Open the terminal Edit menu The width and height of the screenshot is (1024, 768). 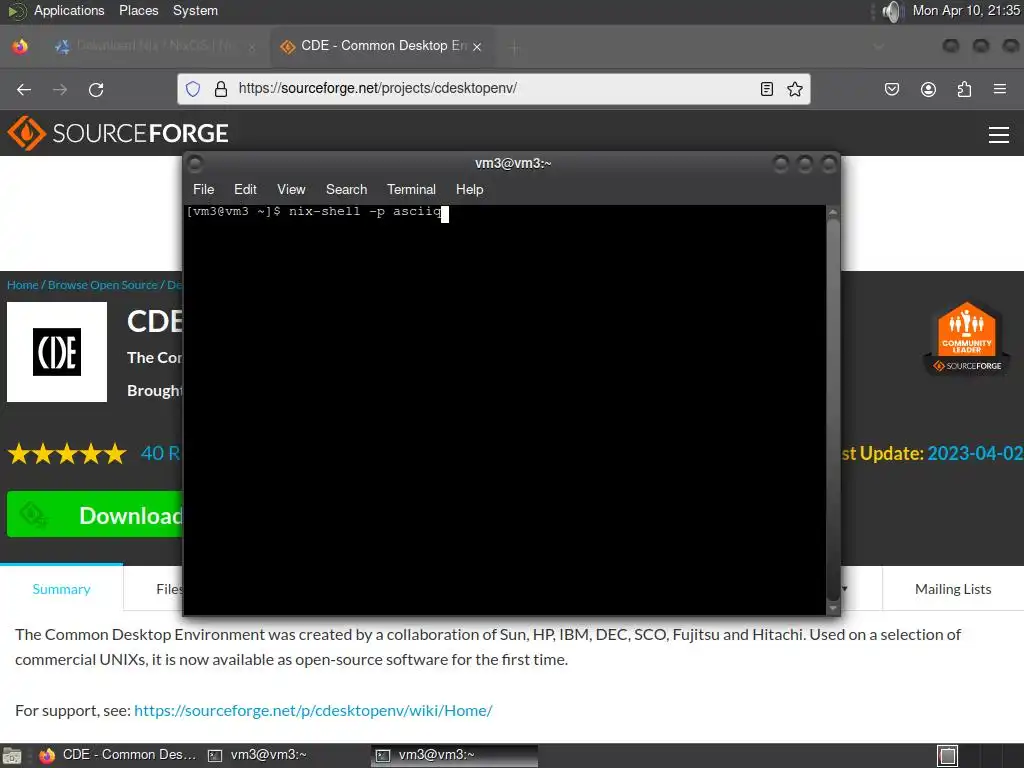point(245,189)
